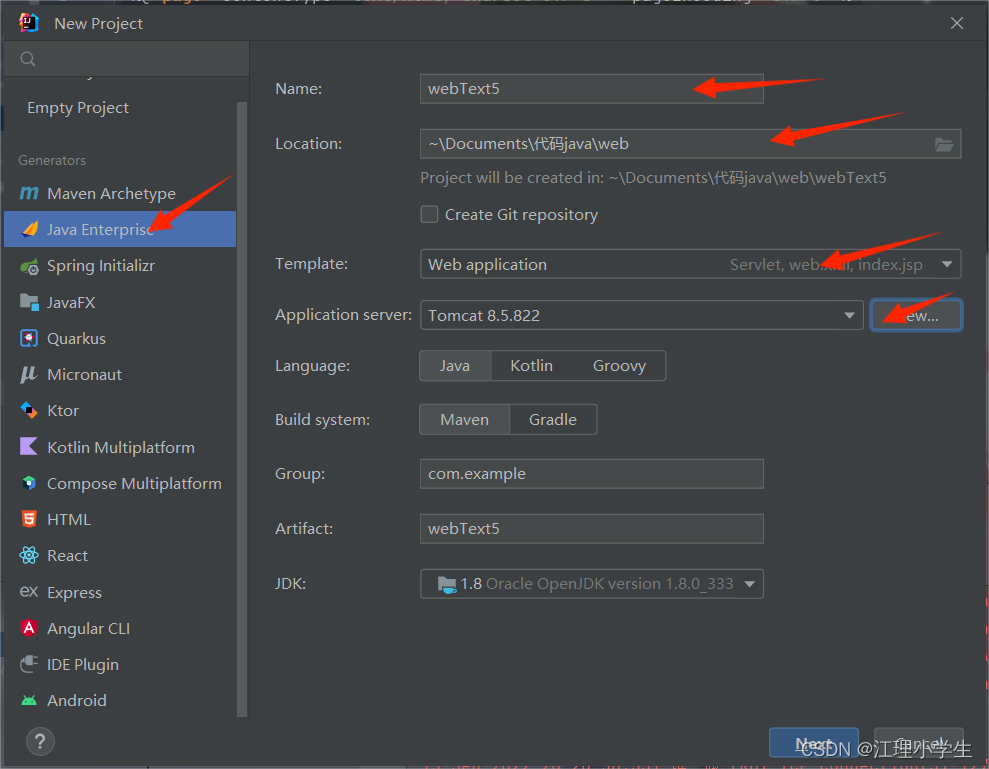The height and width of the screenshot is (769, 989).
Task: Click the Name field with webText5
Action: click(x=592, y=89)
